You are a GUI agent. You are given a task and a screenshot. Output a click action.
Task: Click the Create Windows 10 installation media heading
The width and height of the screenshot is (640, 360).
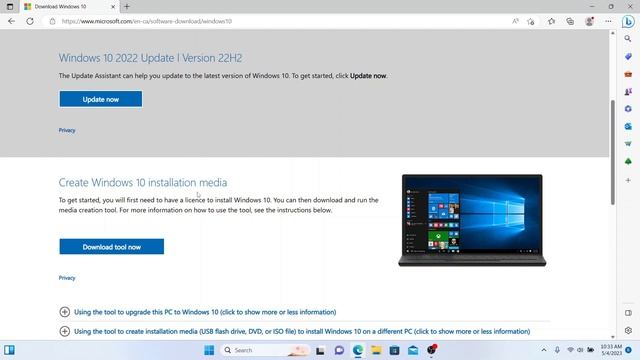143,182
